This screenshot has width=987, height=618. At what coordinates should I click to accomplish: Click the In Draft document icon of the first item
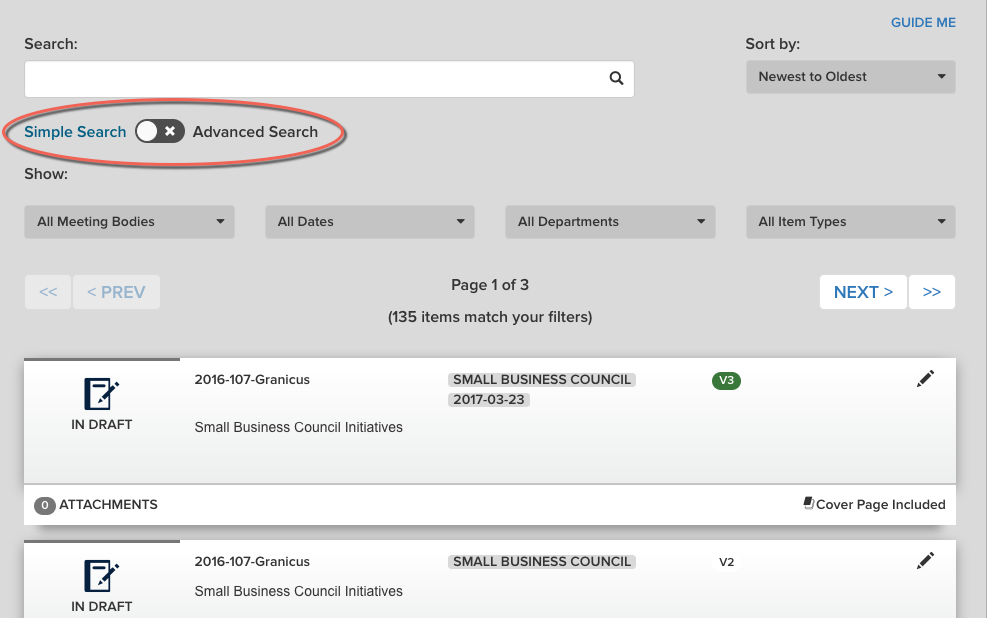pos(102,394)
